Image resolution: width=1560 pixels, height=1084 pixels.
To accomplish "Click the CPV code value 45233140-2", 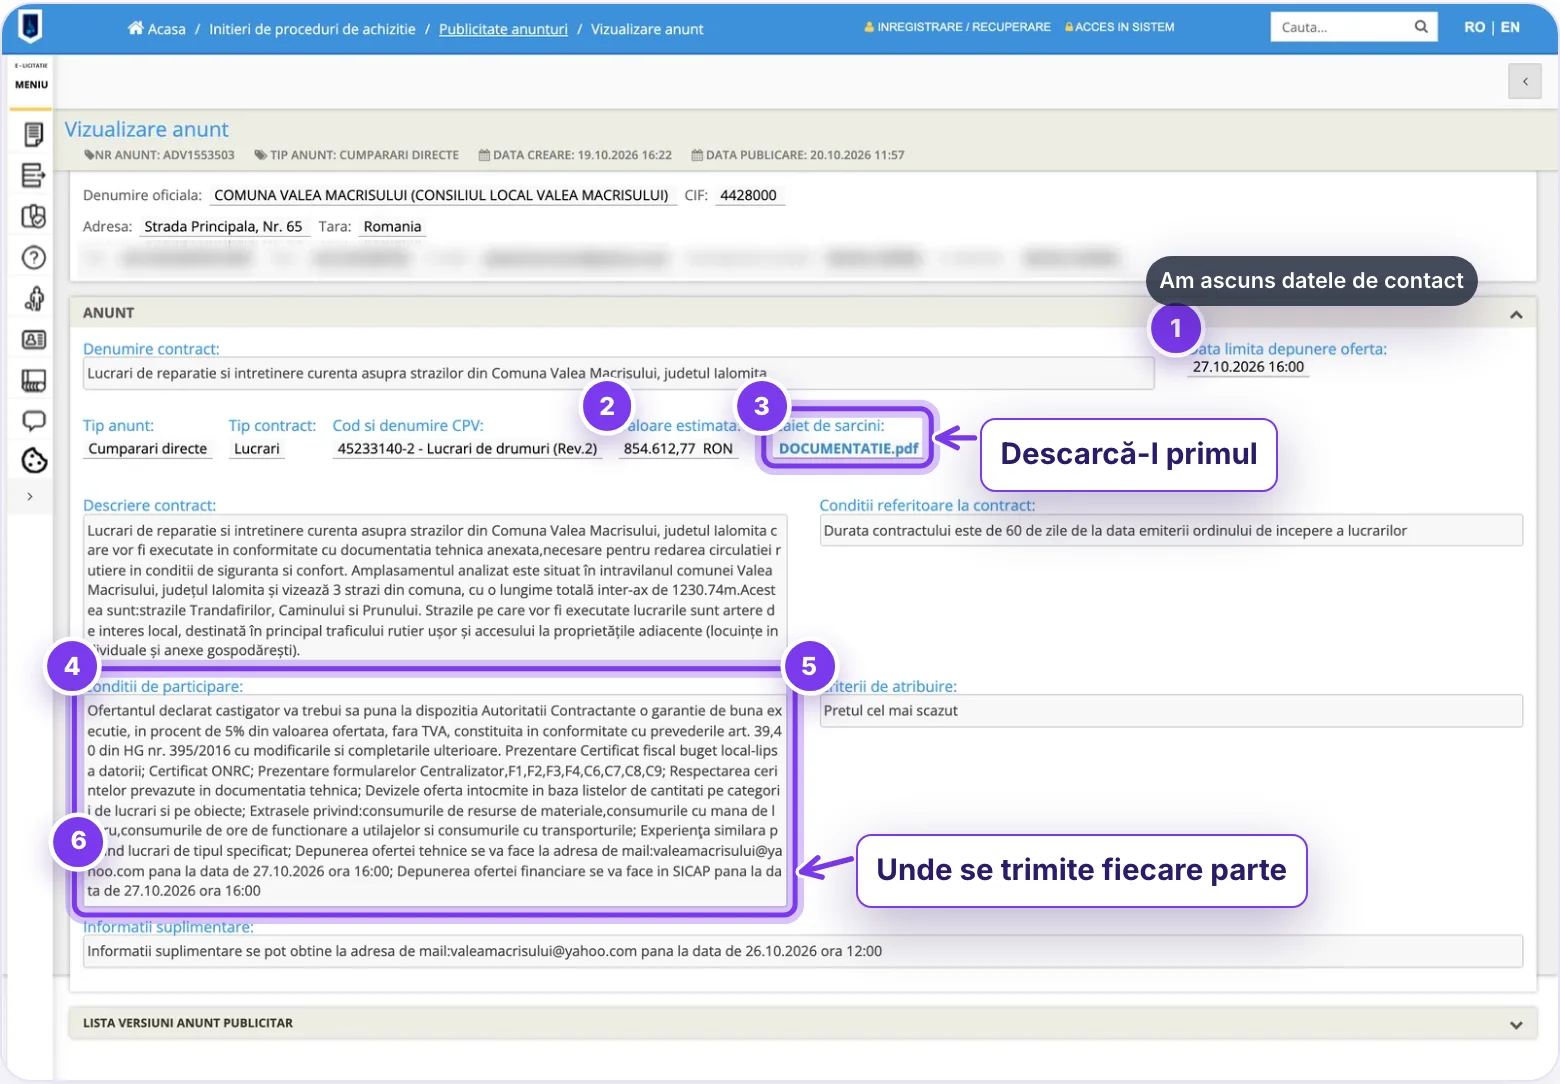I will coord(467,449).
